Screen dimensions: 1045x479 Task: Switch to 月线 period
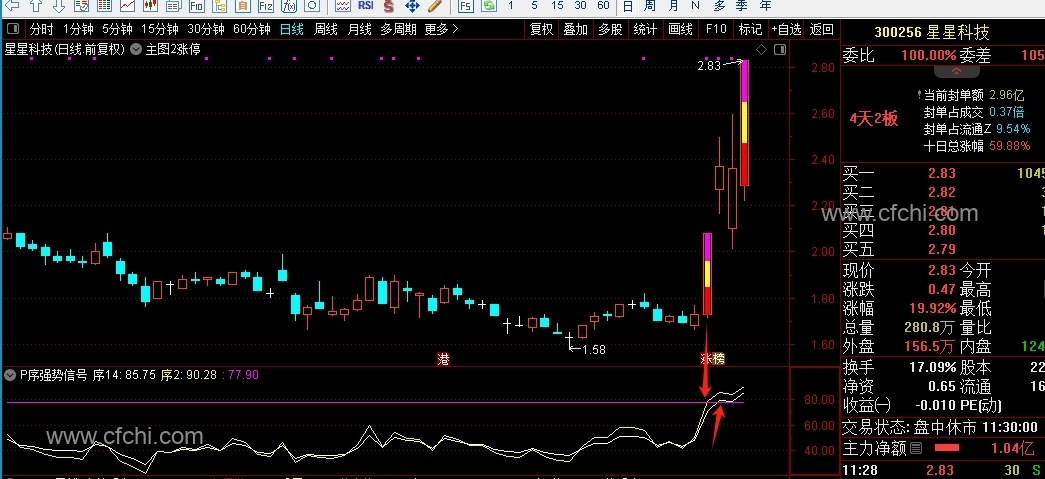(359, 29)
